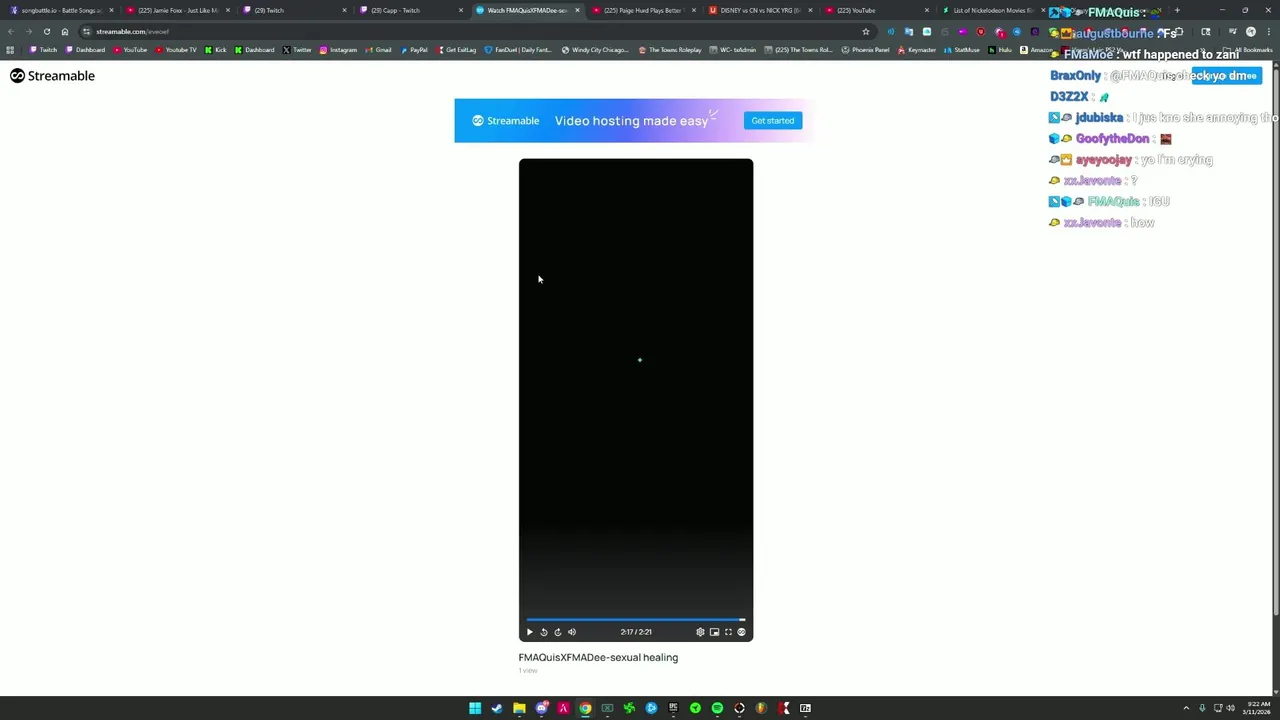1280x720 pixels.
Task: Click the 2:17 / 2:21 time display
Action: (x=636, y=632)
